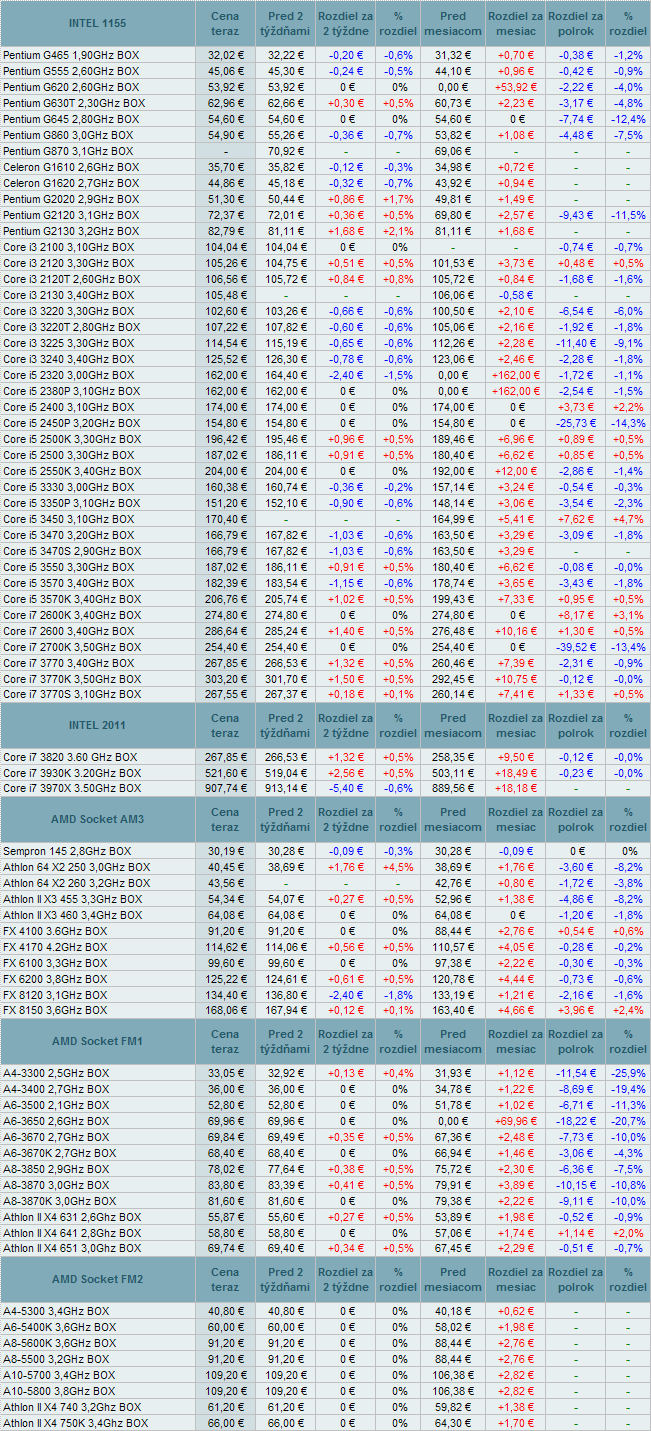Click Core i5 2500K 3,30GHz BOX name

point(74,439)
